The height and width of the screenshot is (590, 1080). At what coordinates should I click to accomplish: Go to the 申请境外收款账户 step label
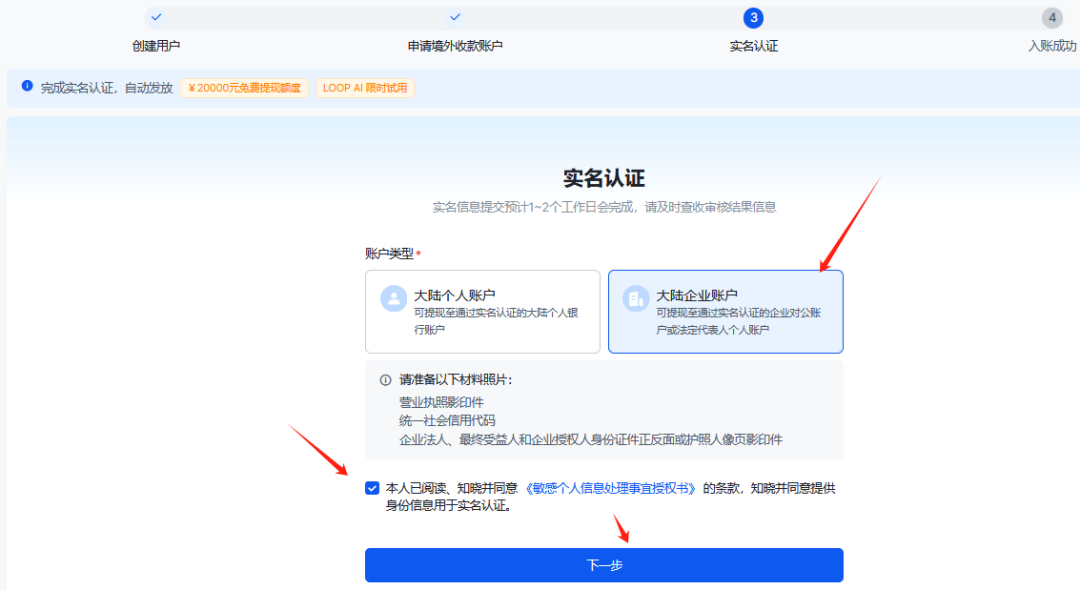click(455, 46)
